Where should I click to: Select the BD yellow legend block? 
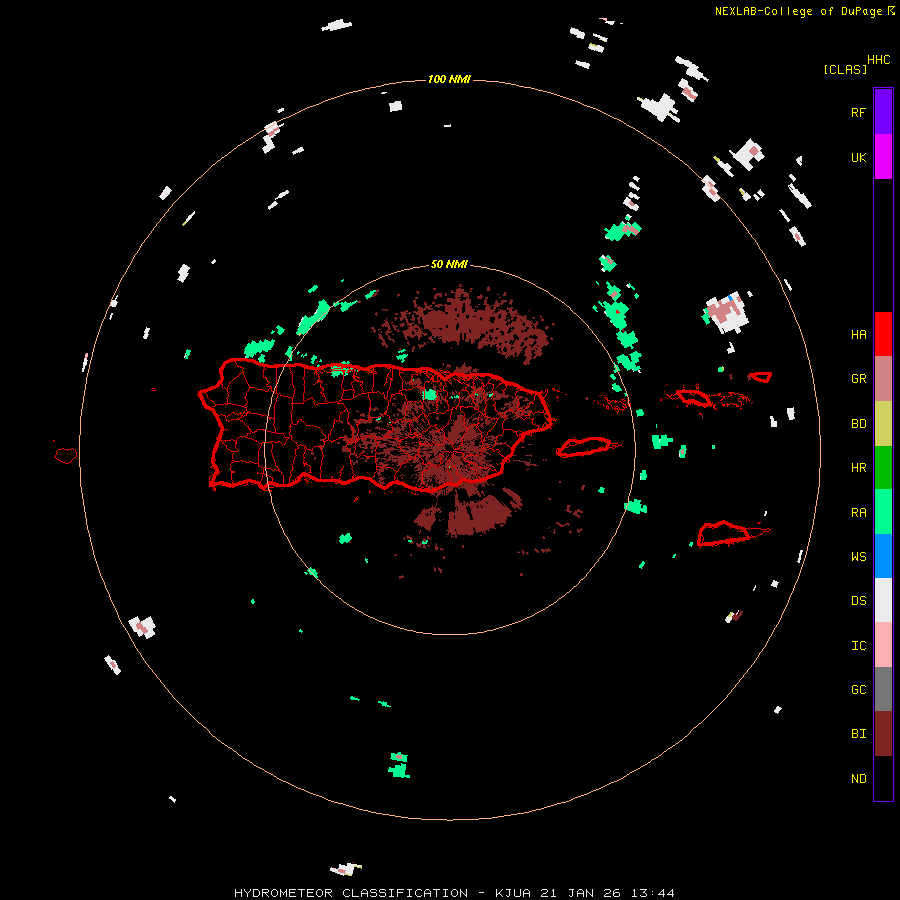(883, 423)
